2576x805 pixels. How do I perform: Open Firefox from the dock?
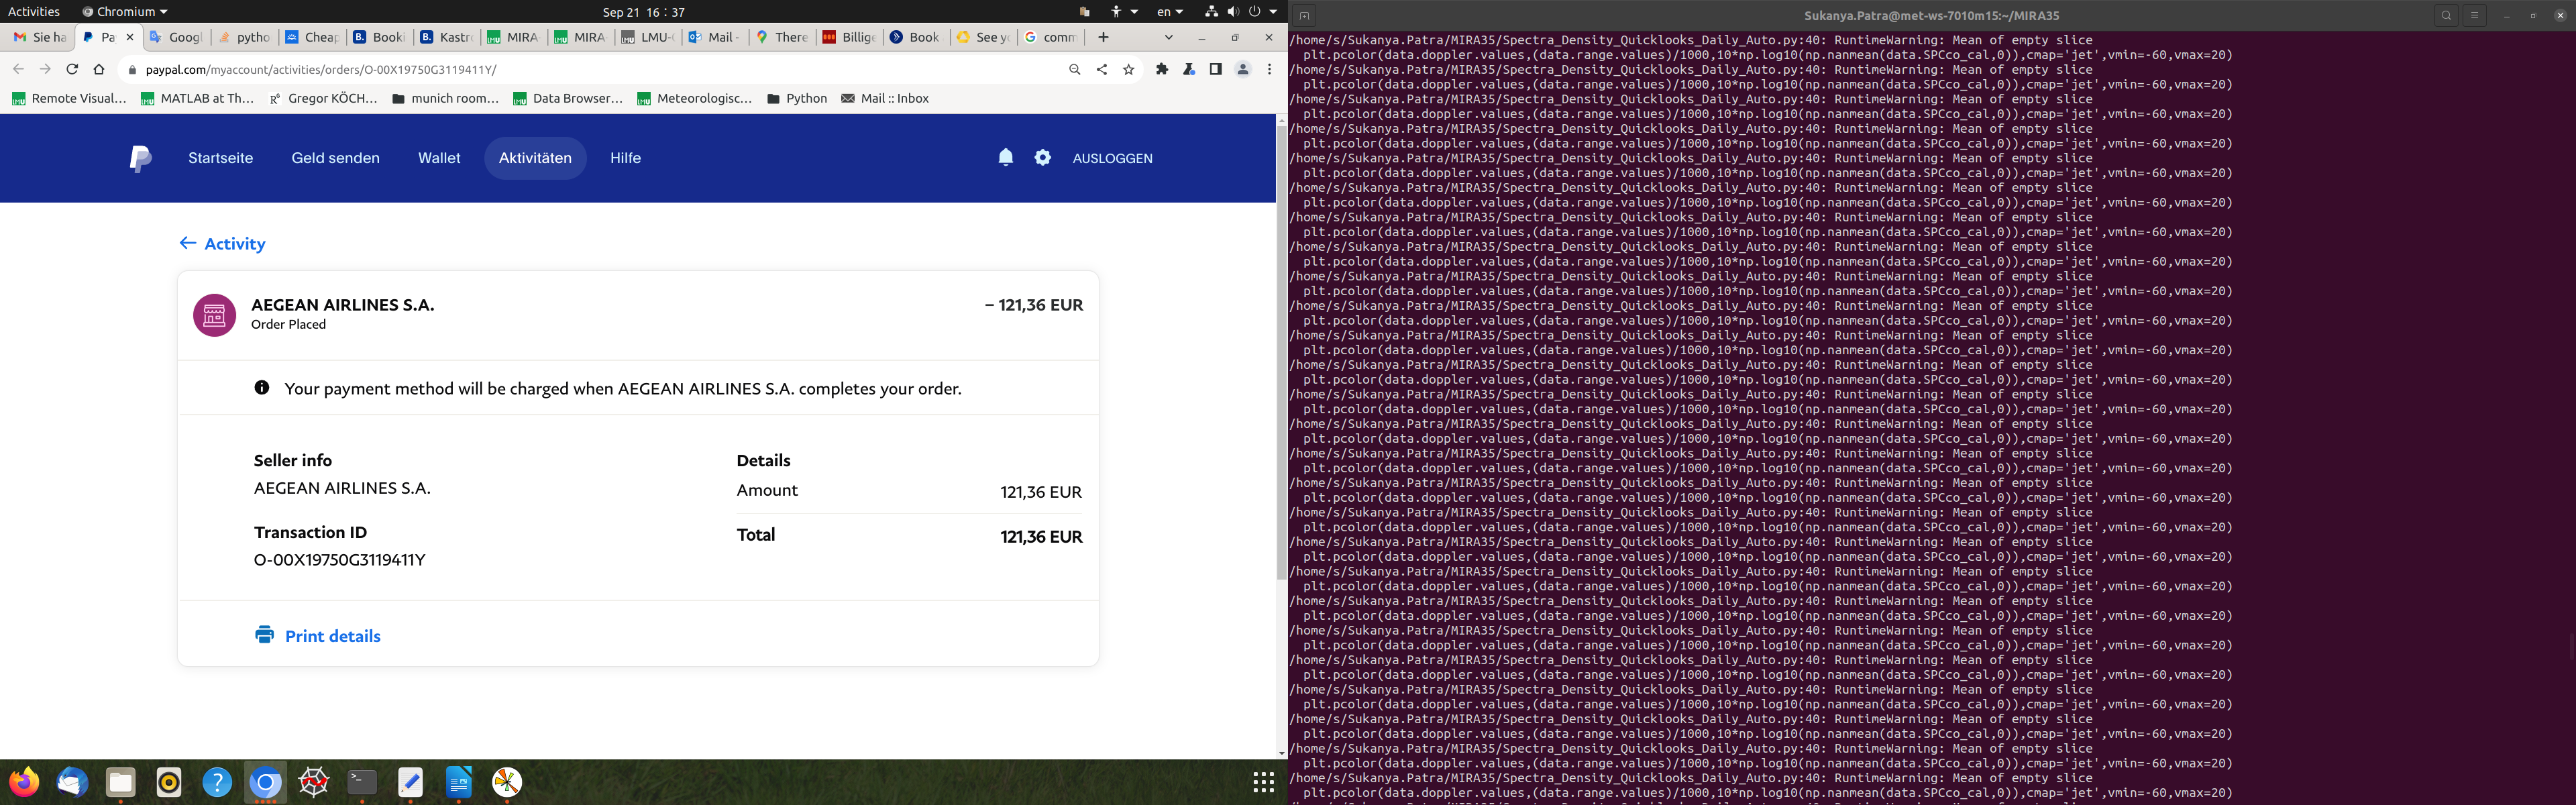click(24, 782)
